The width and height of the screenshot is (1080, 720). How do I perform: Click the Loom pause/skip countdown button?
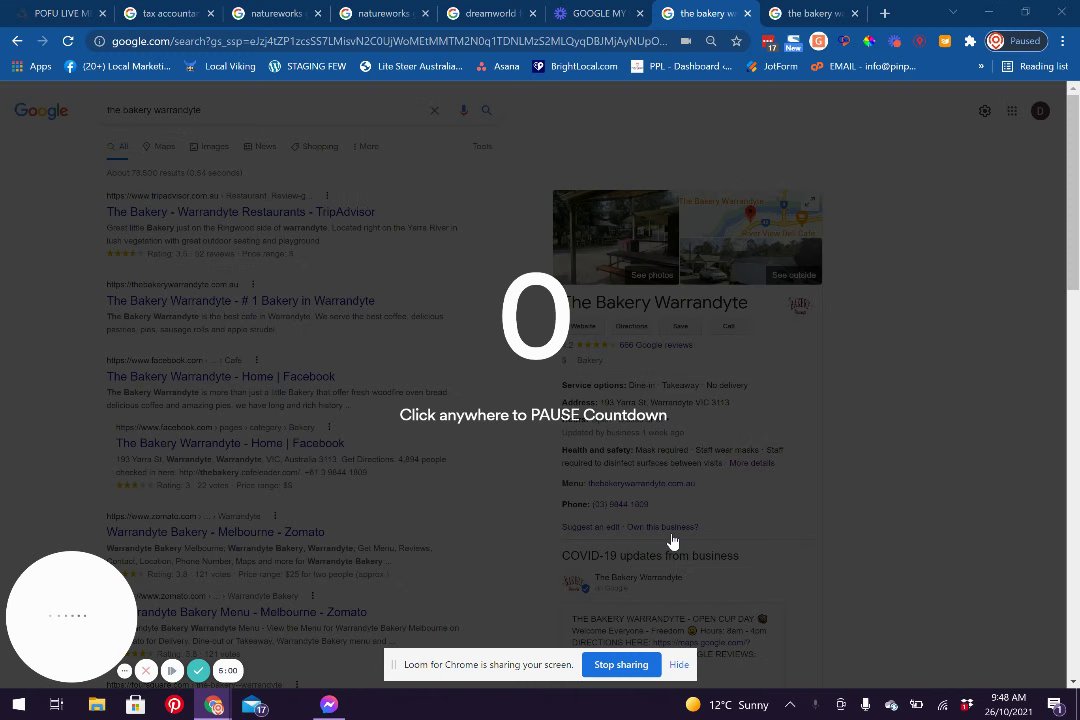pos(172,670)
